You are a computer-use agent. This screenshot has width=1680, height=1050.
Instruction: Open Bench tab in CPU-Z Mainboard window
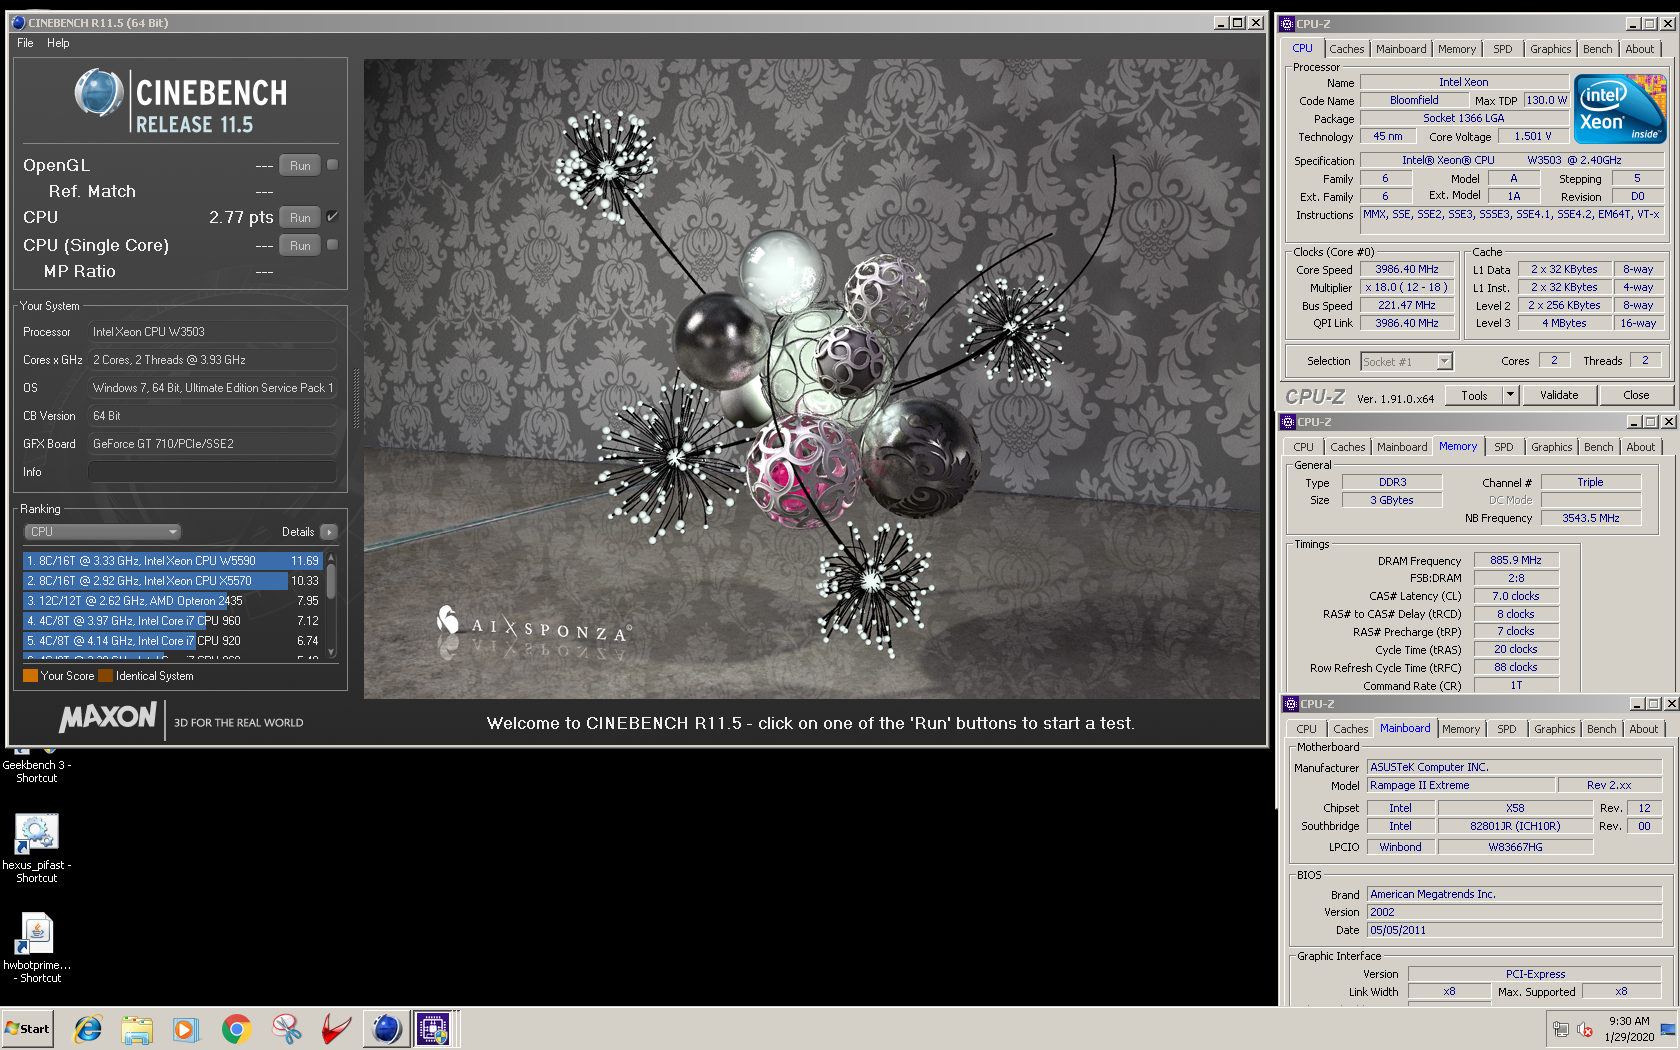(1601, 729)
